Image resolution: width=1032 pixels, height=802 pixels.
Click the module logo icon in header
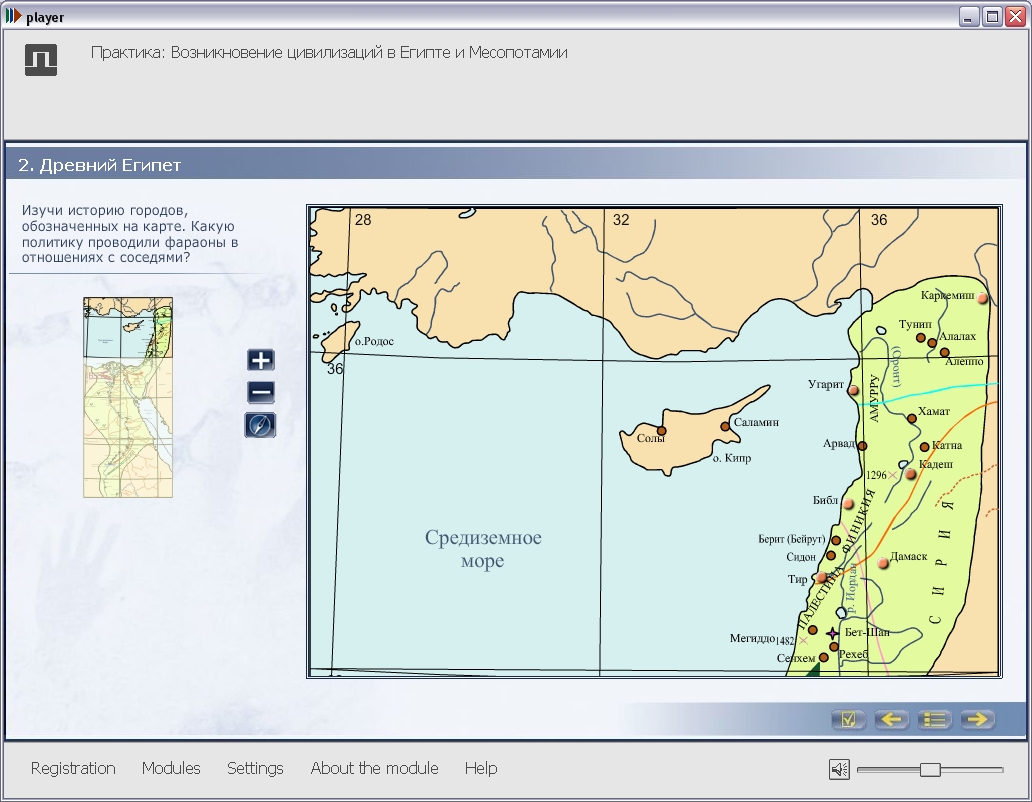[x=41, y=60]
